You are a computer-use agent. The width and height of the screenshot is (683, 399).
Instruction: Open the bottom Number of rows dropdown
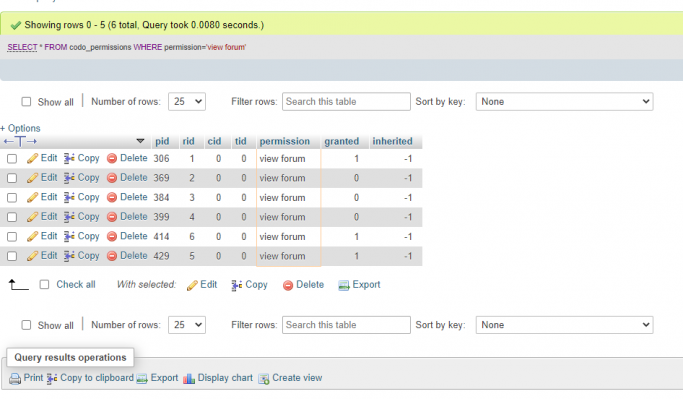(187, 325)
